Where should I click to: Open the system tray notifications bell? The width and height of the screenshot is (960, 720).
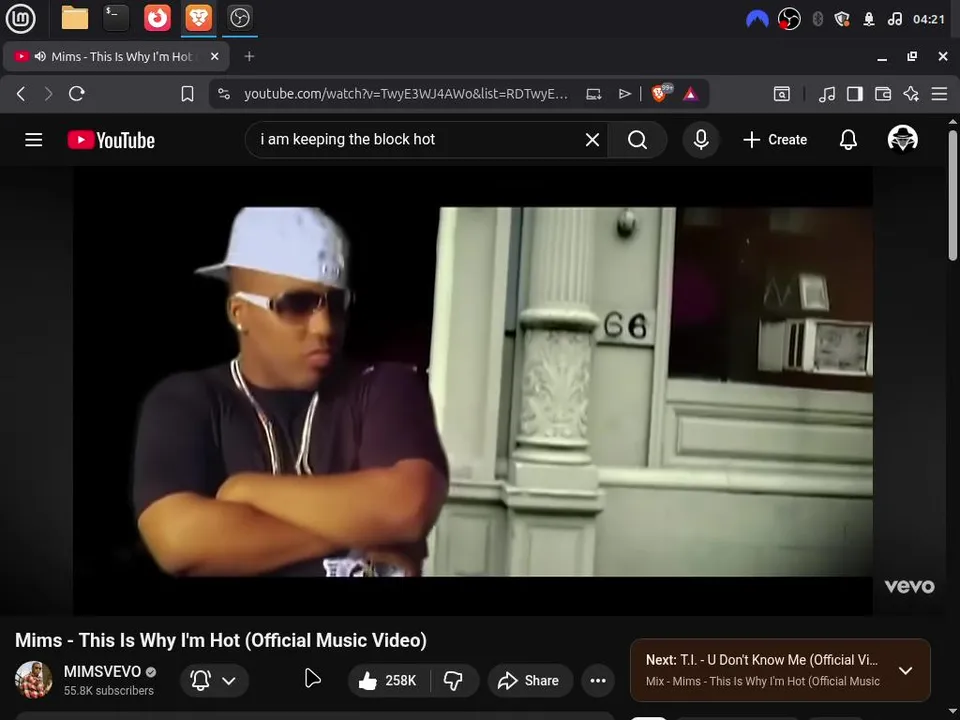tap(869, 19)
